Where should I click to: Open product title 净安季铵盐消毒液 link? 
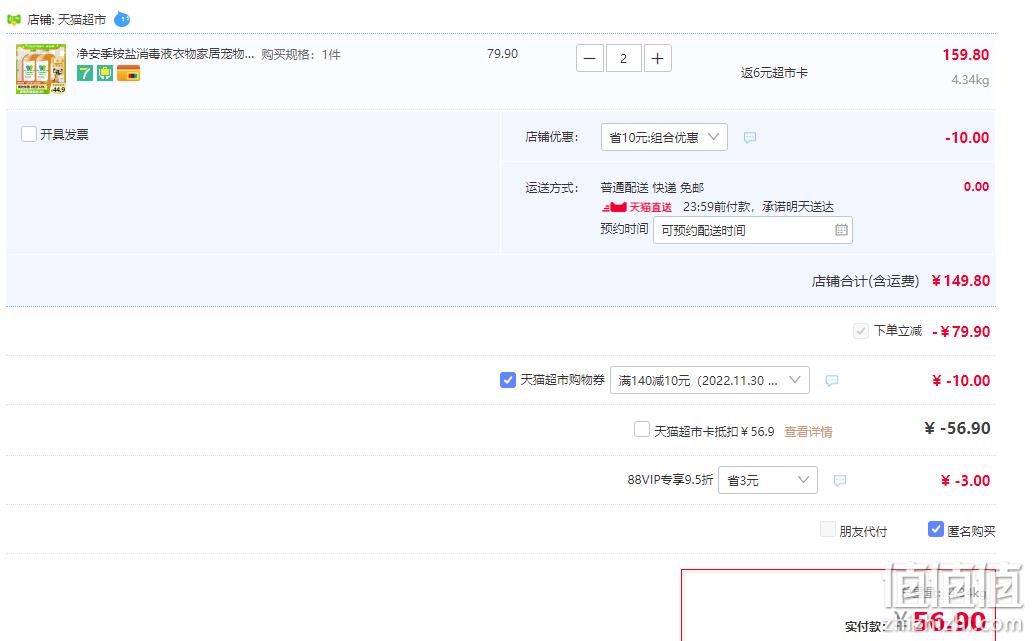click(165, 54)
